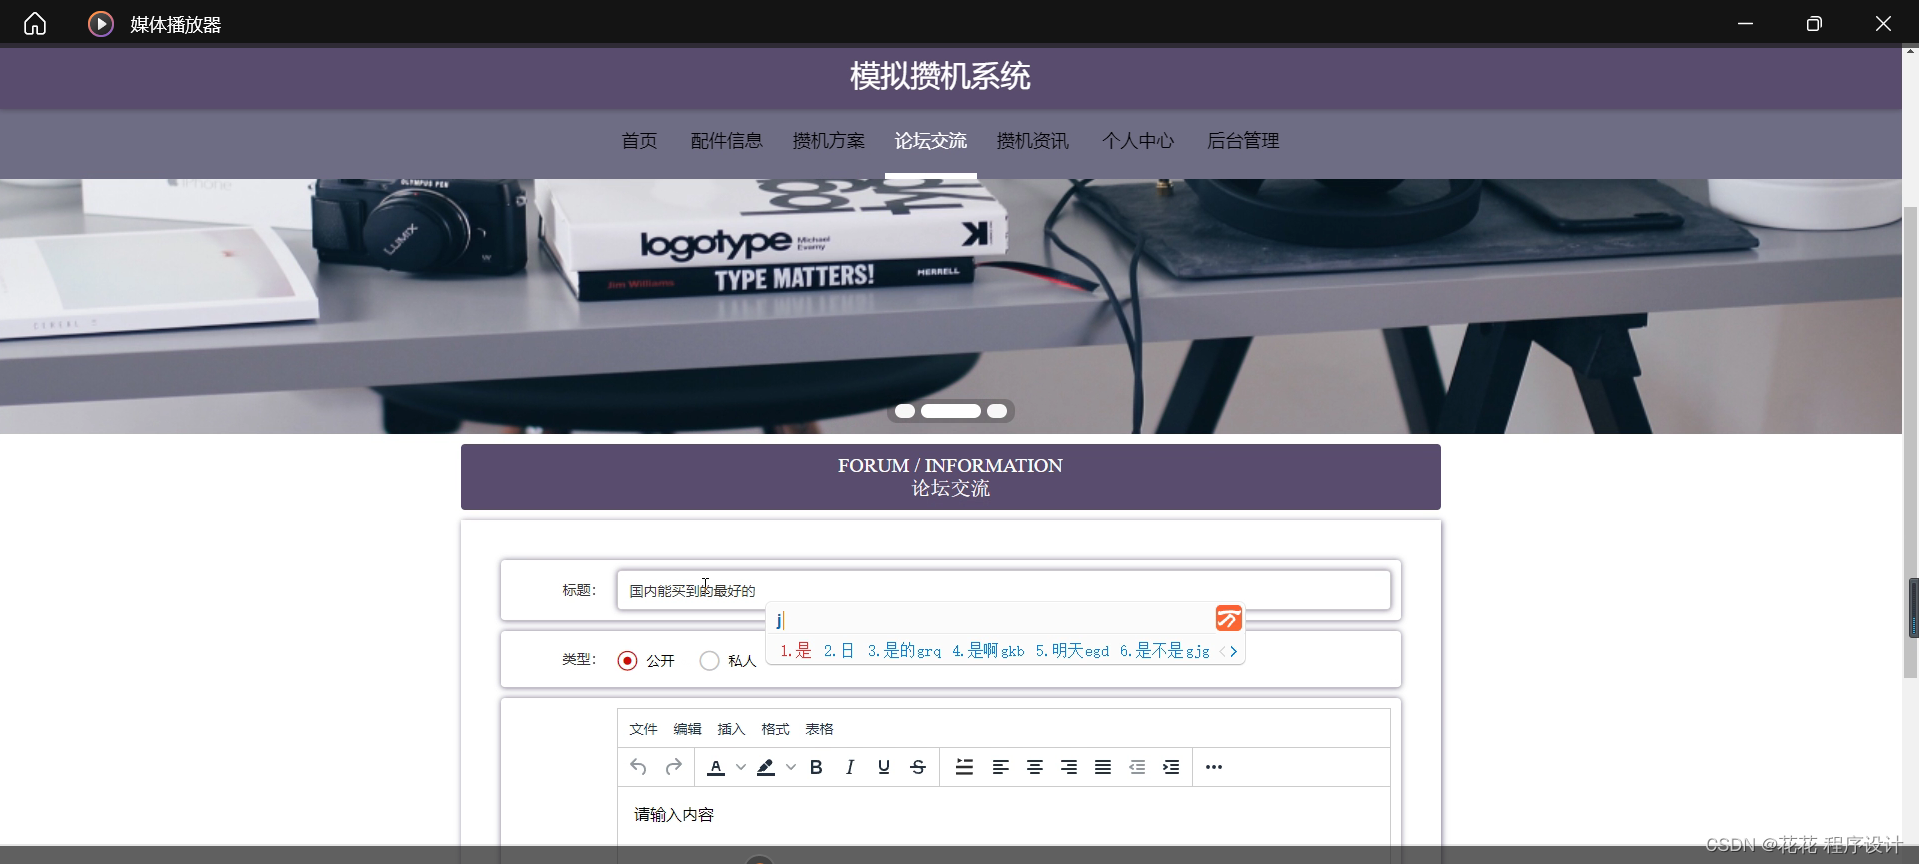The width and height of the screenshot is (1919, 864).
Task: Align text left
Action: point(1000,767)
